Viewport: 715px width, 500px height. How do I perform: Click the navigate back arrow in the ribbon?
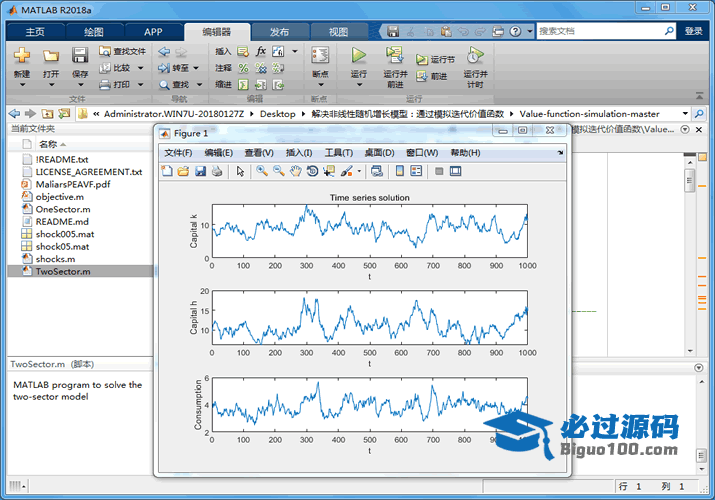pyautogui.click(x=164, y=52)
